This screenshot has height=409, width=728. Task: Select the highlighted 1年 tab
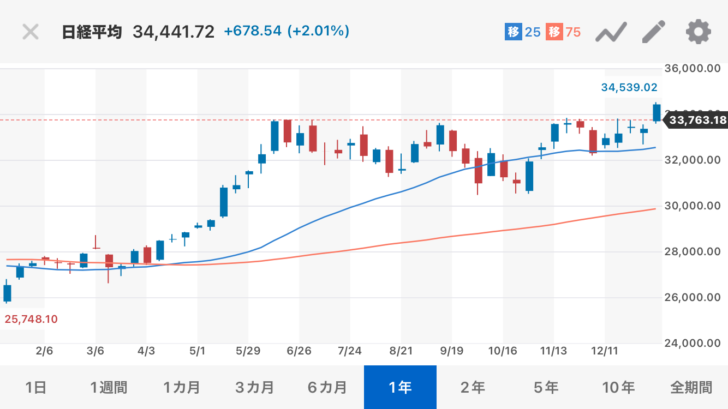click(400, 387)
